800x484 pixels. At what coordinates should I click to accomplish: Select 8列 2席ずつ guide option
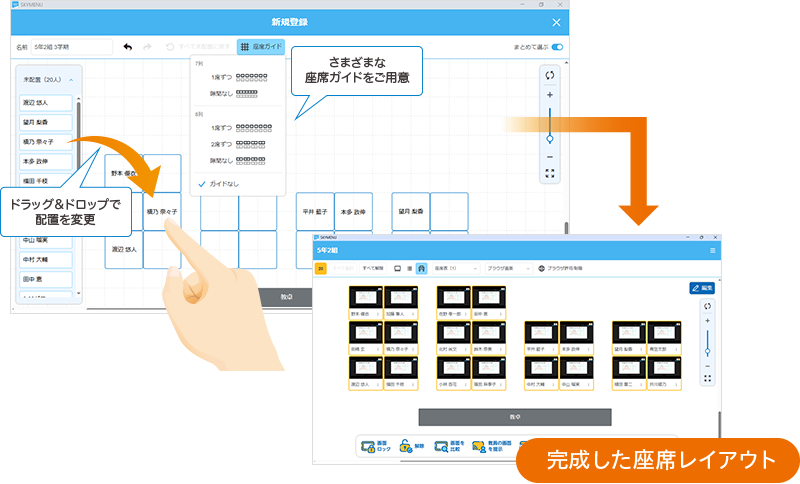pos(238,144)
